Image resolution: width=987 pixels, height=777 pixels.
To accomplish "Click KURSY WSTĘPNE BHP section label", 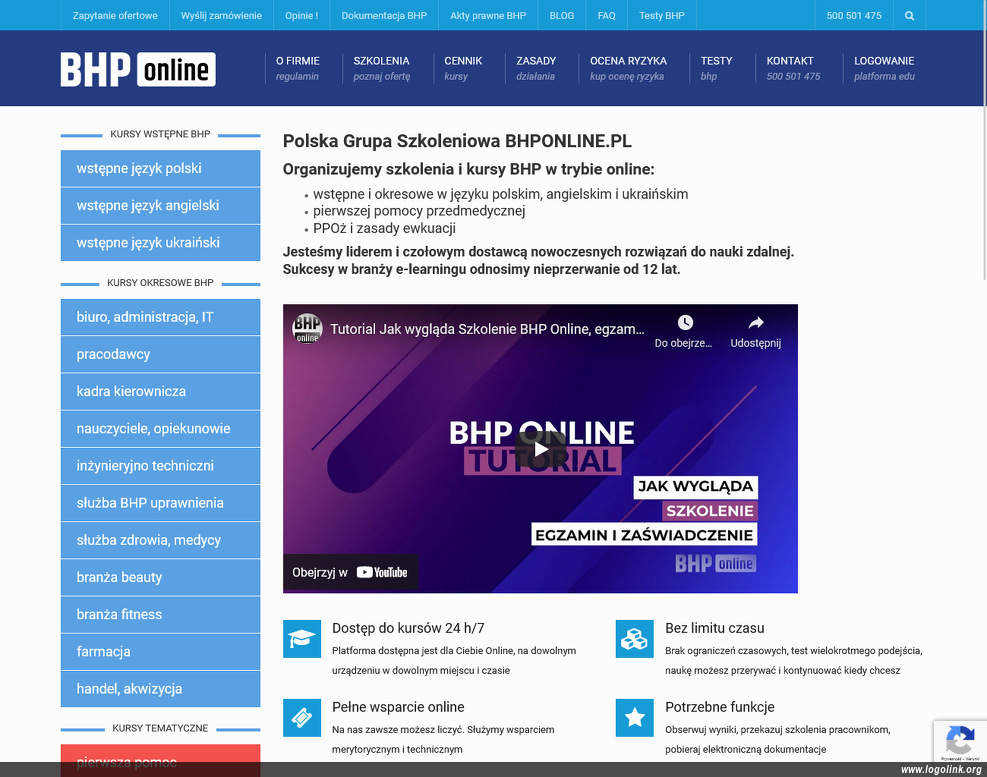I will pos(160,134).
